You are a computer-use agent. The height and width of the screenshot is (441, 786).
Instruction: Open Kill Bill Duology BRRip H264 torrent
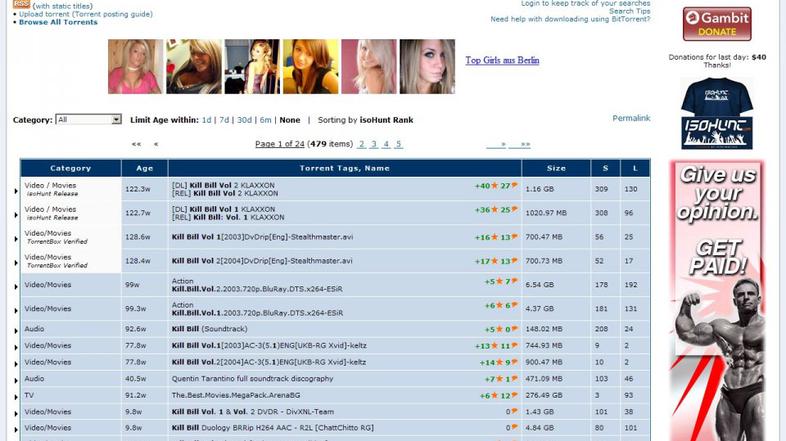point(273,428)
